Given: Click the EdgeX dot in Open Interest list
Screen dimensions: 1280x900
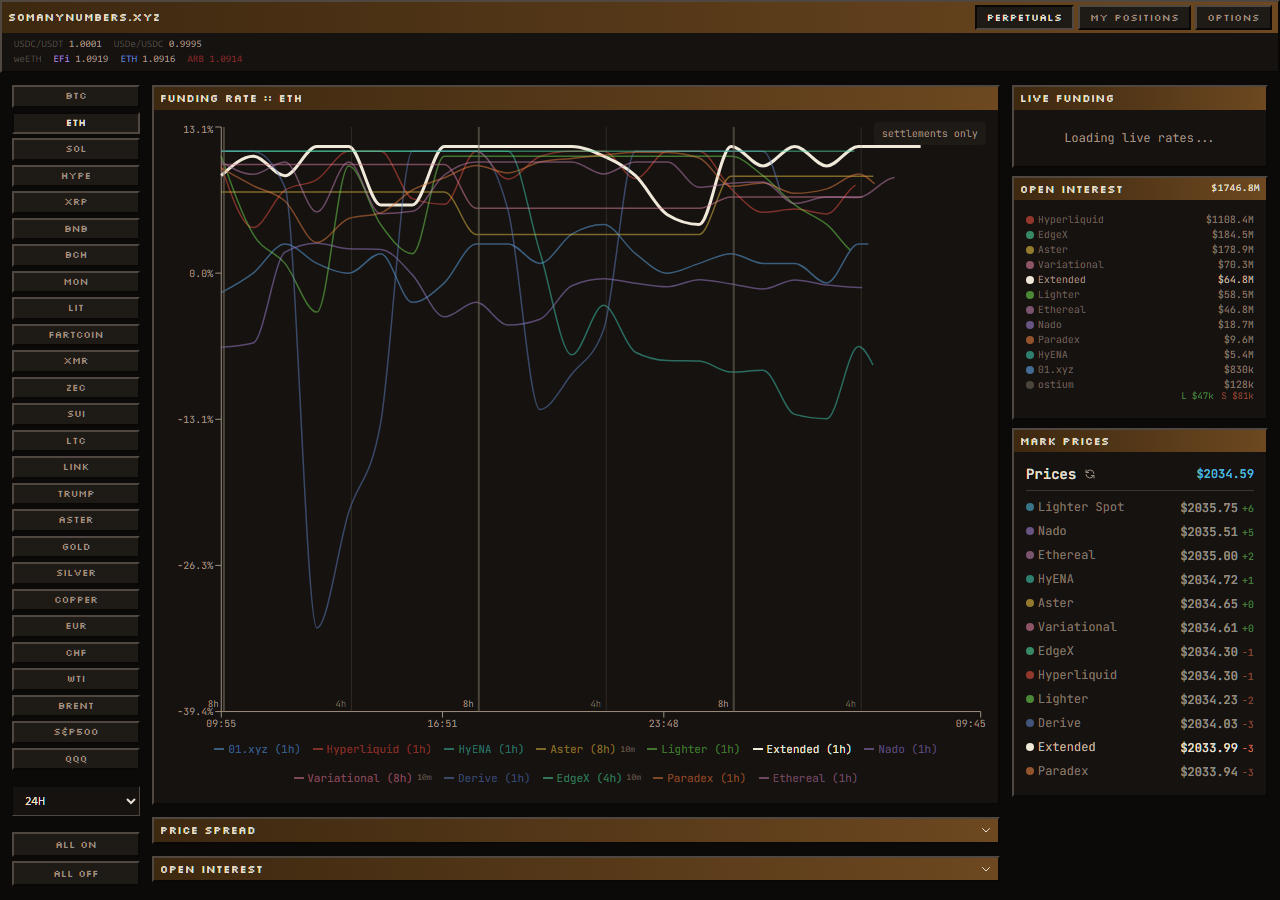Looking at the screenshot, I should click(x=1030, y=235).
